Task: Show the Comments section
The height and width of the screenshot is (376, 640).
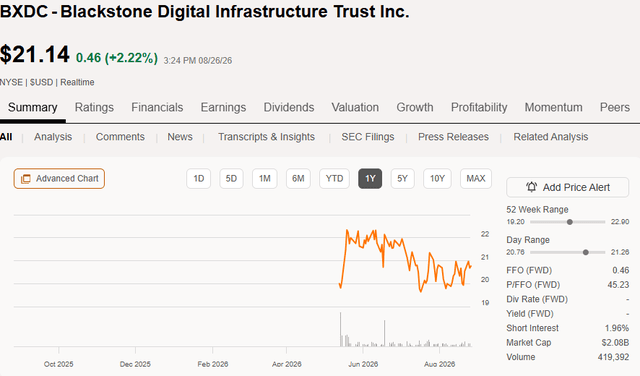Action: 120,137
